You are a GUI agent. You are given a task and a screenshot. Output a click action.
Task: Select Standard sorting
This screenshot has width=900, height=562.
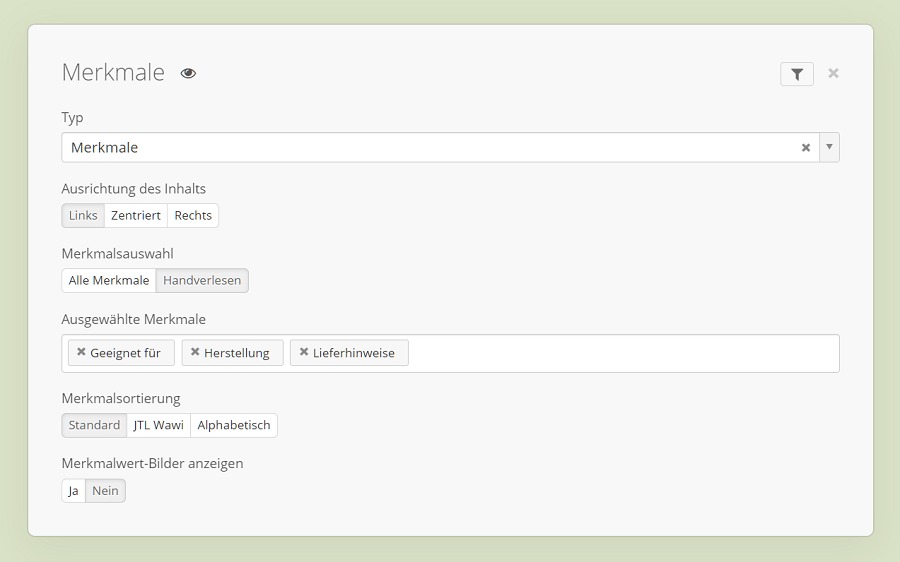[x=94, y=426]
